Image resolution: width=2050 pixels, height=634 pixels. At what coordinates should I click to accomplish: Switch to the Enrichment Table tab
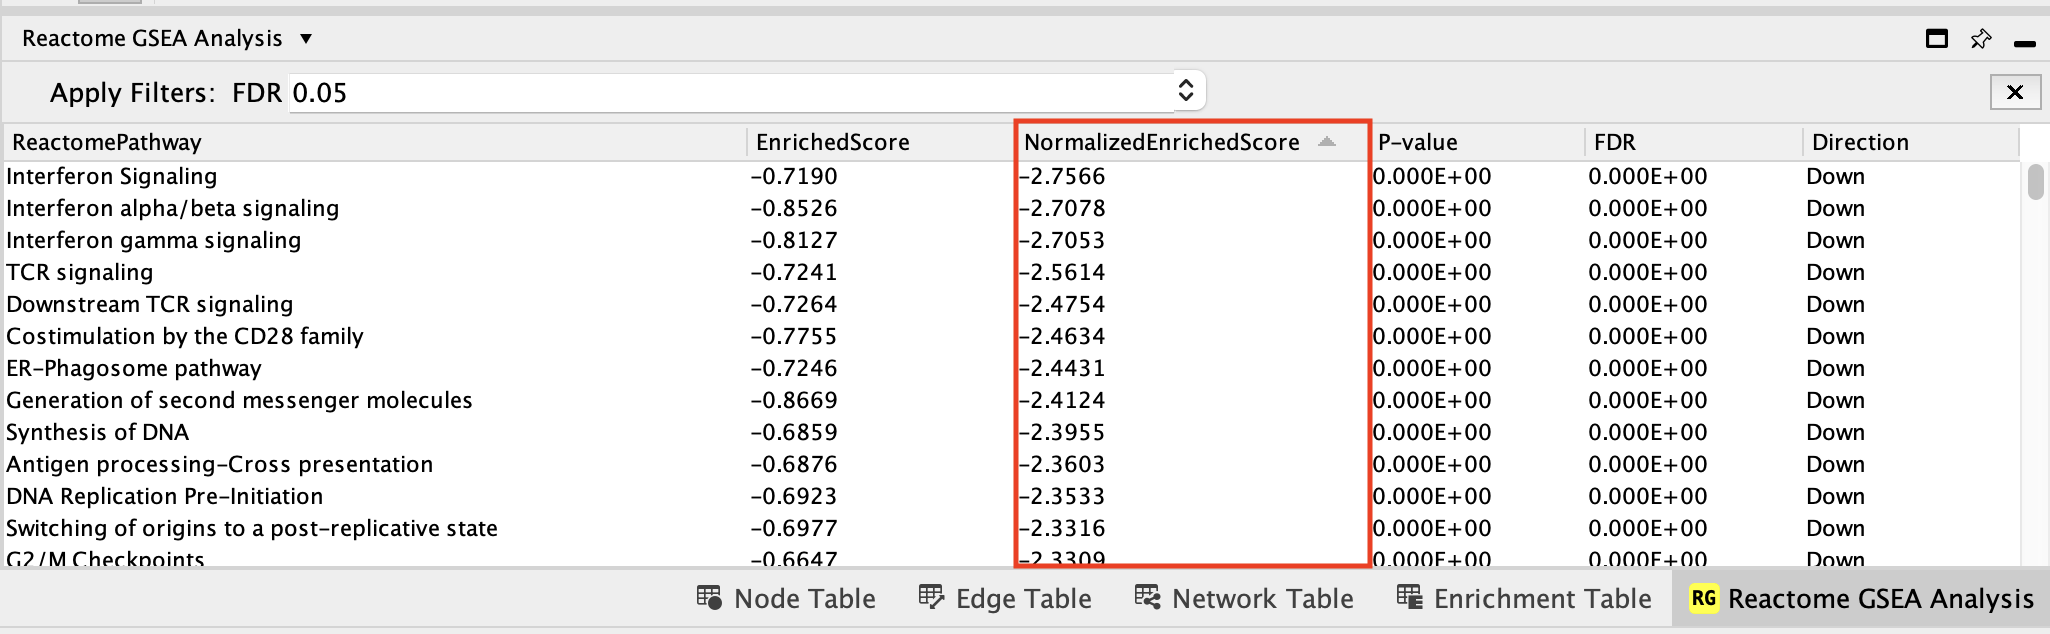pos(1541,598)
